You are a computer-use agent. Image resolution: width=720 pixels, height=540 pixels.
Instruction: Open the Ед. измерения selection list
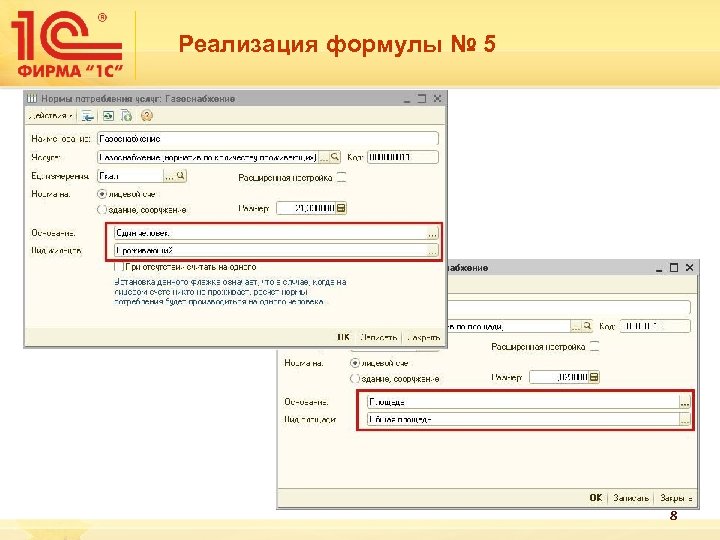click(169, 176)
